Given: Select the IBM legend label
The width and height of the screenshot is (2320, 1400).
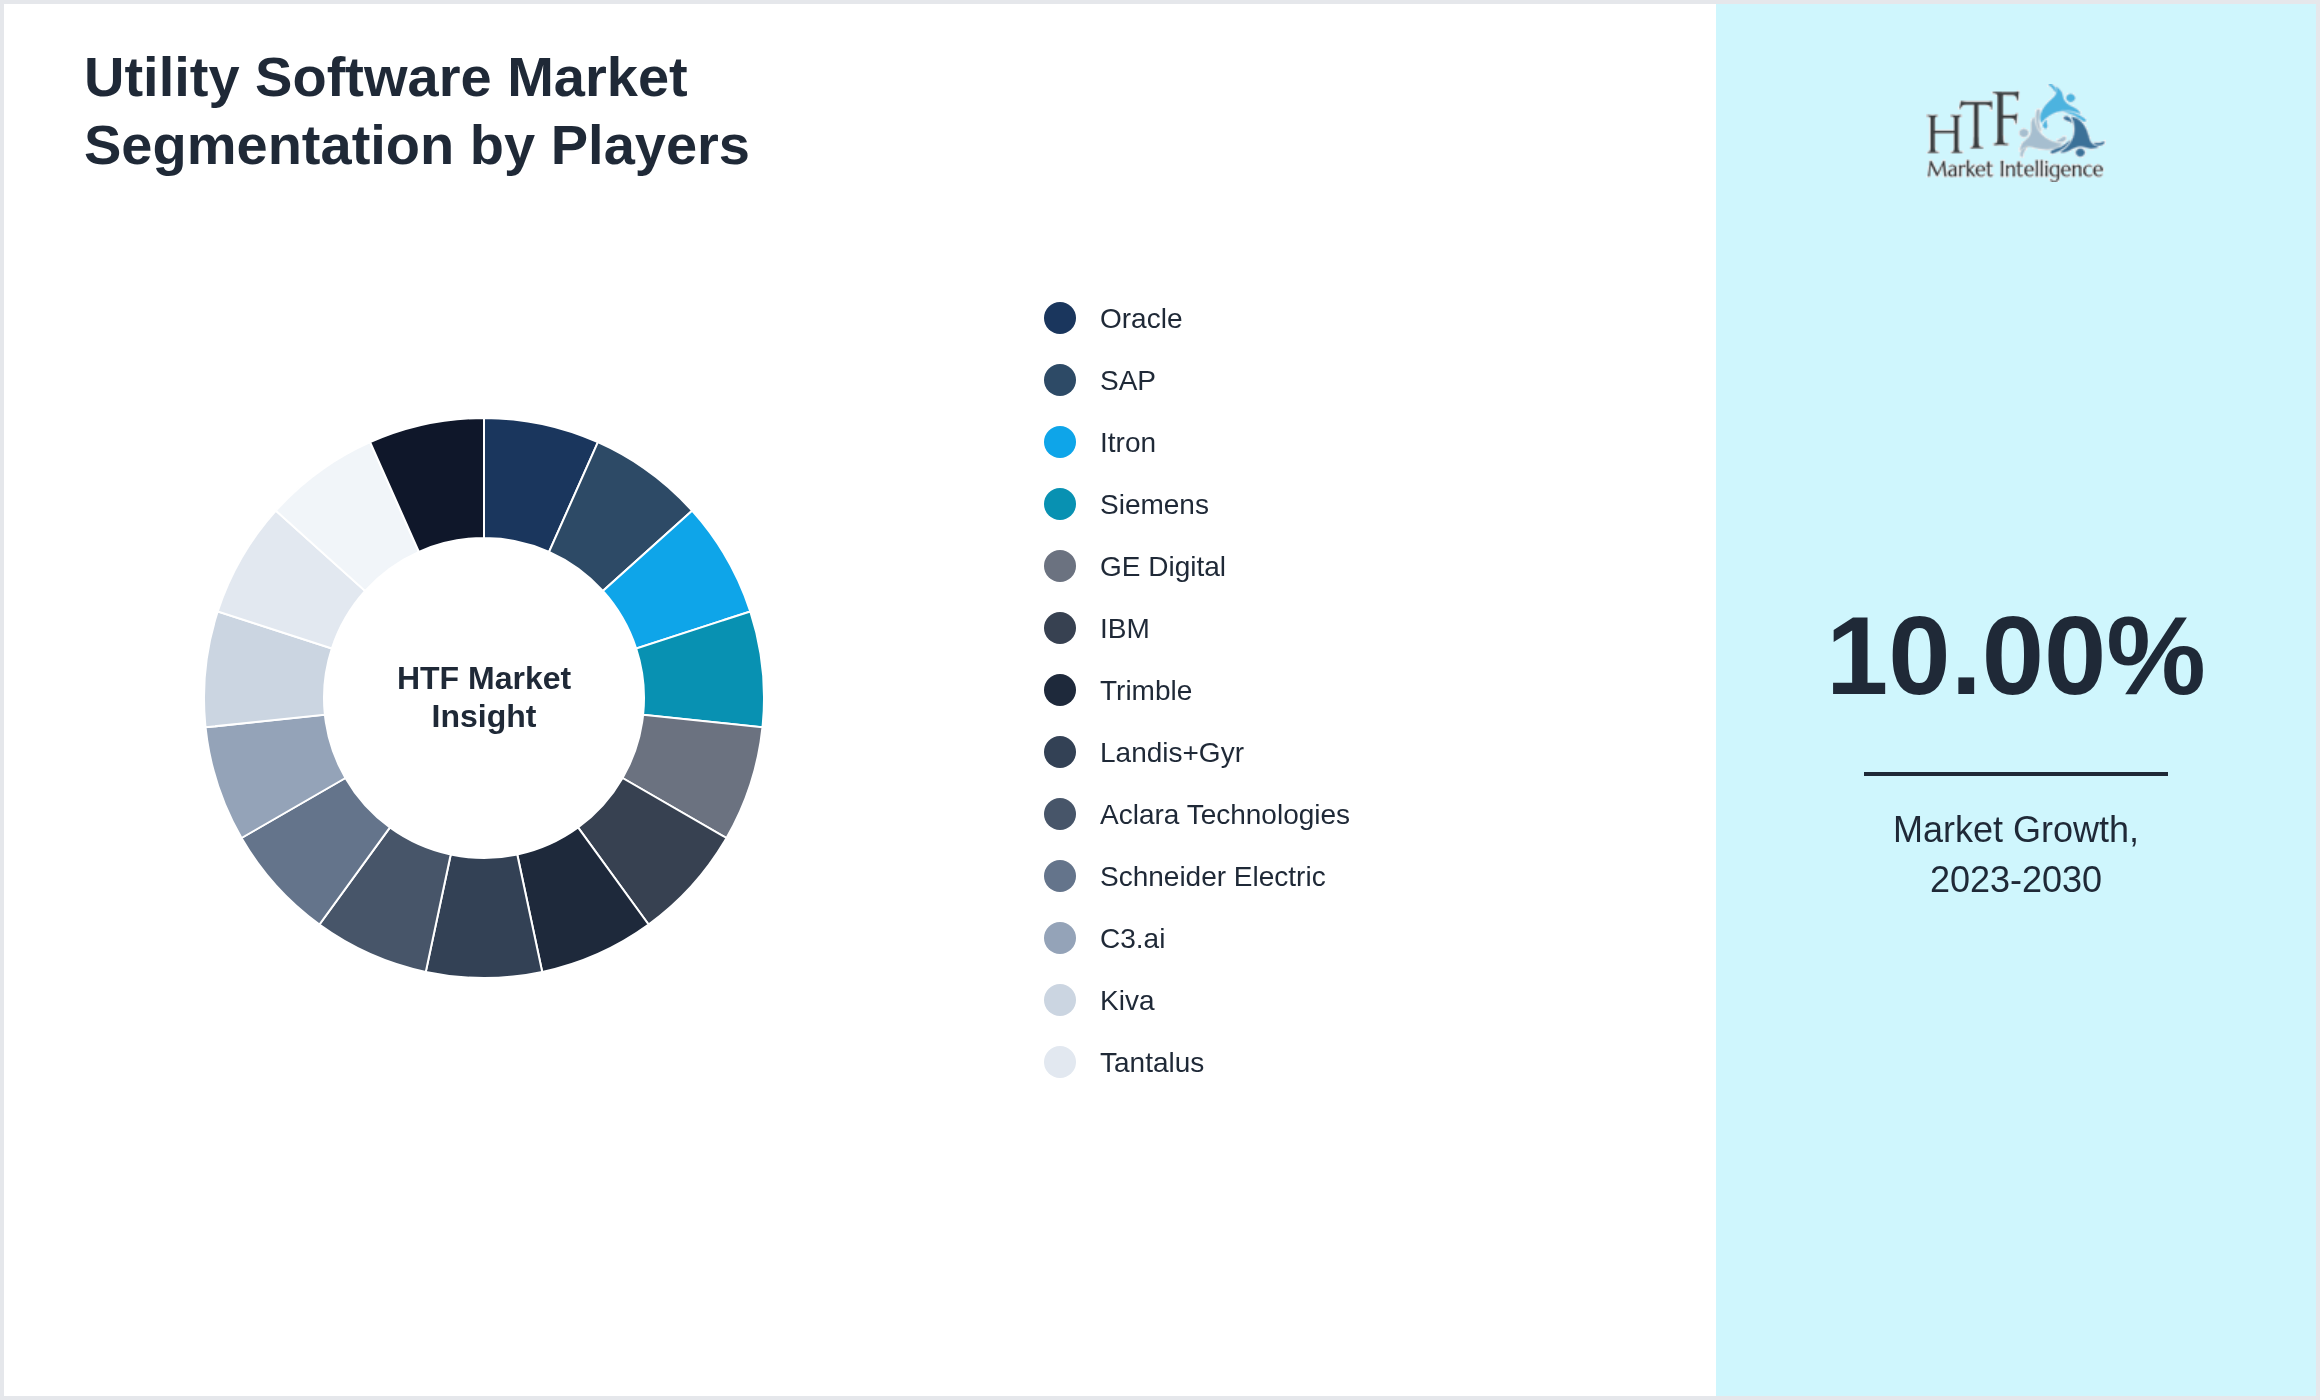Looking at the screenshot, I should click(x=1124, y=628).
